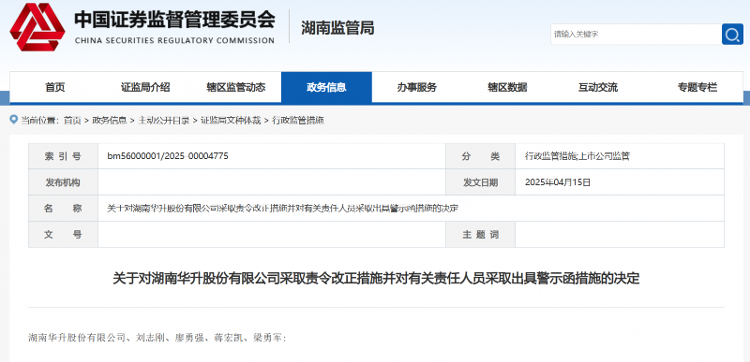Click the blue search magnifier button
Screen dimensions: 750x362
coord(732,34)
